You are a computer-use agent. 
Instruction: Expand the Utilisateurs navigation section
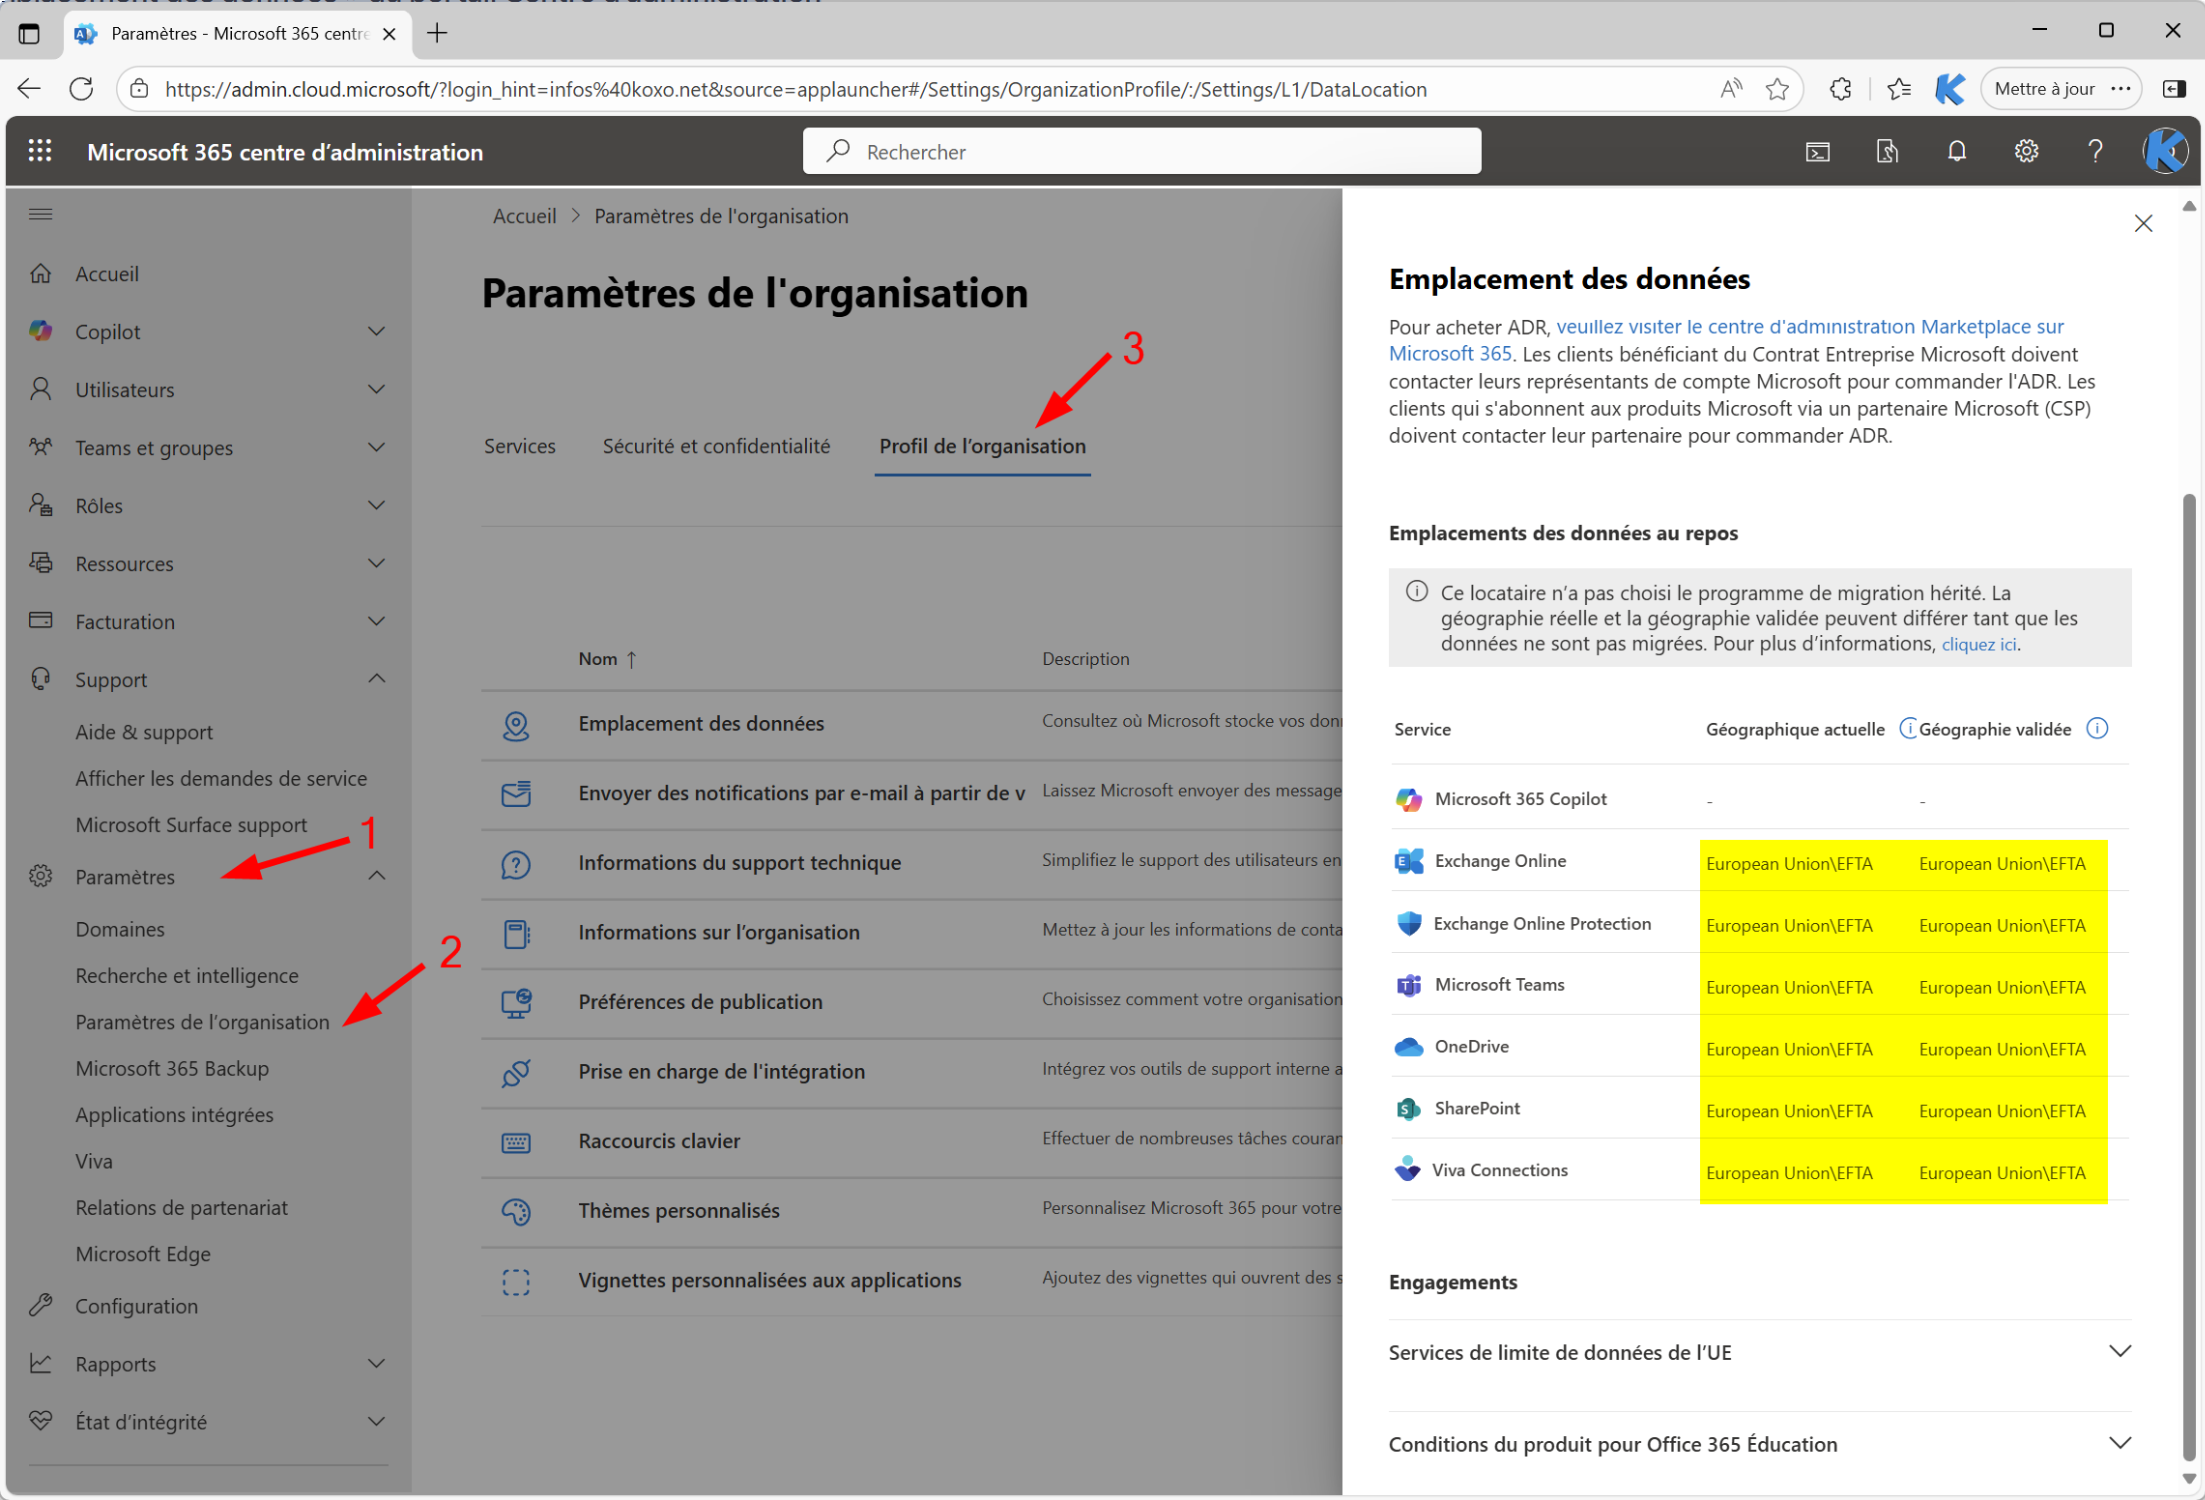point(376,389)
